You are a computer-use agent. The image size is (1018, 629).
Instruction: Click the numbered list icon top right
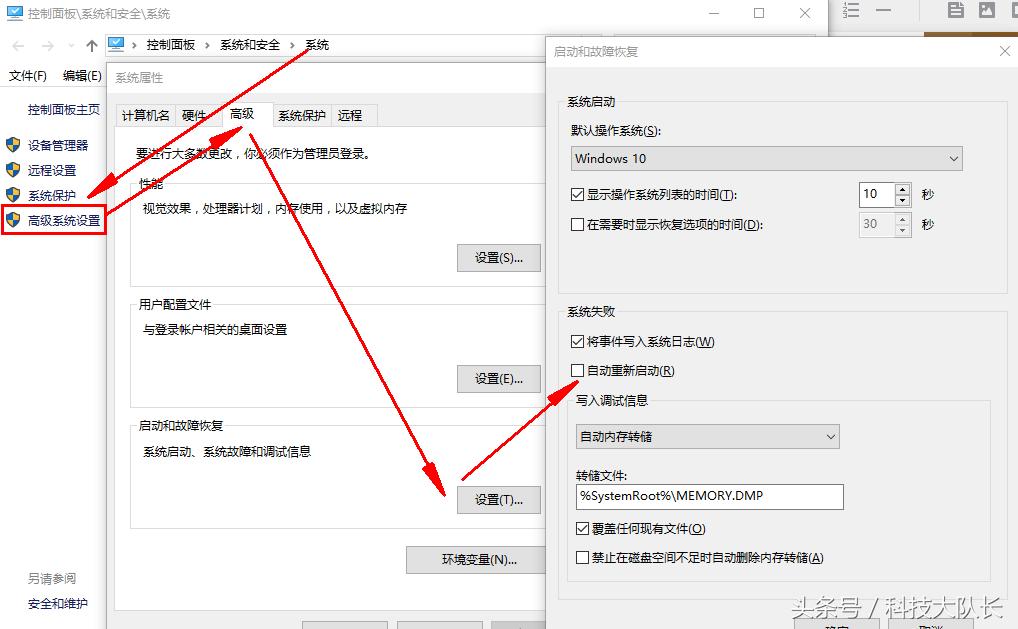tap(852, 12)
